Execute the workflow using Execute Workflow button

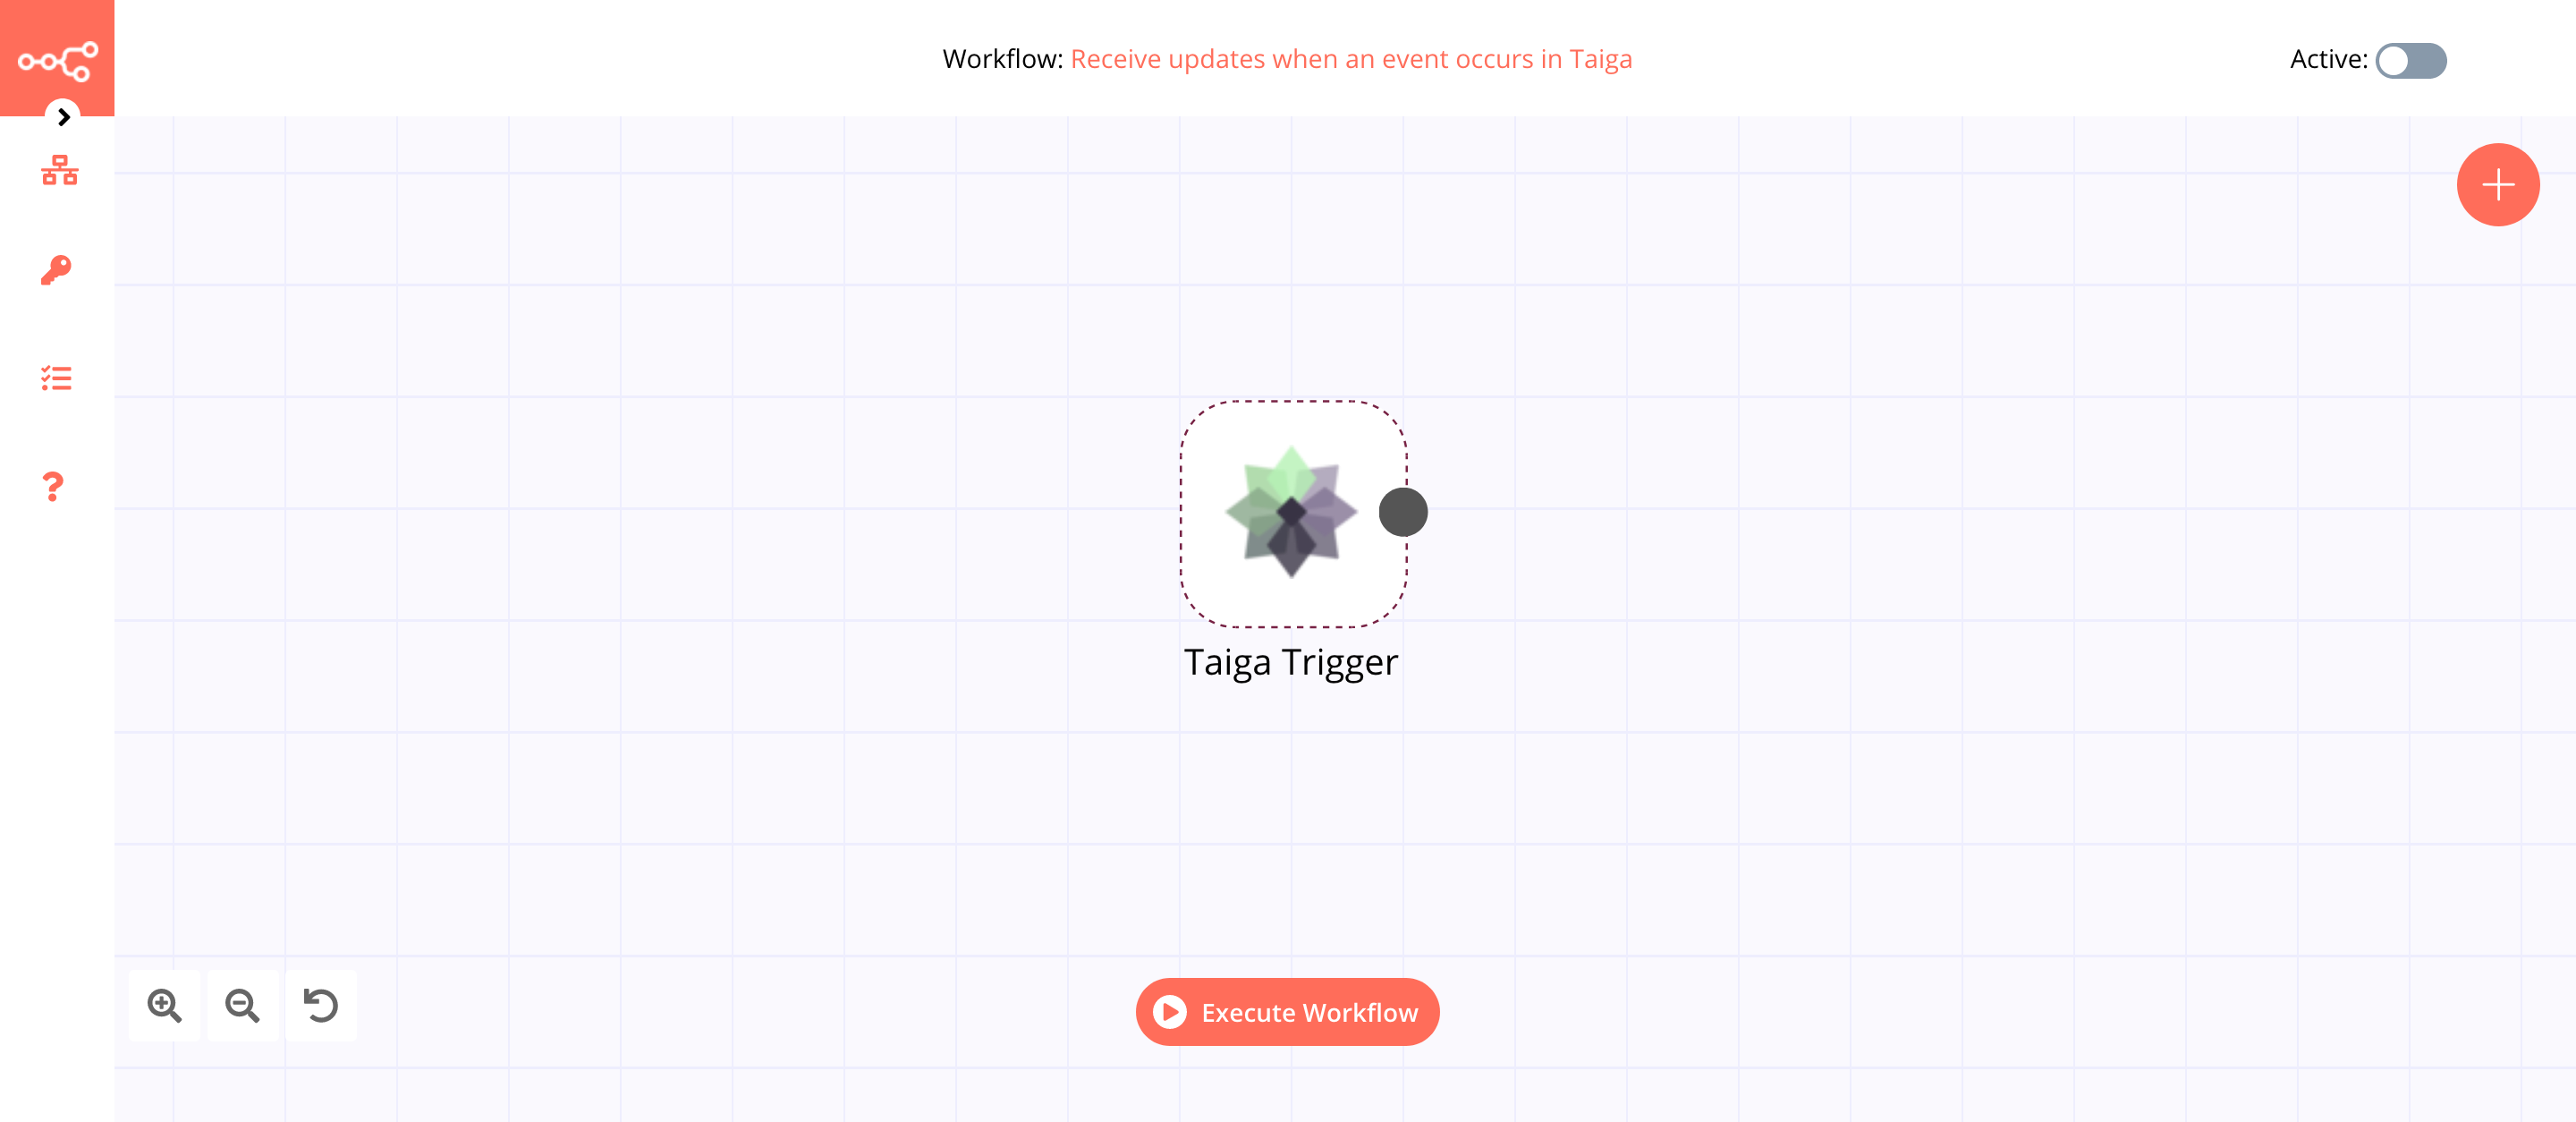point(1288,1012)
